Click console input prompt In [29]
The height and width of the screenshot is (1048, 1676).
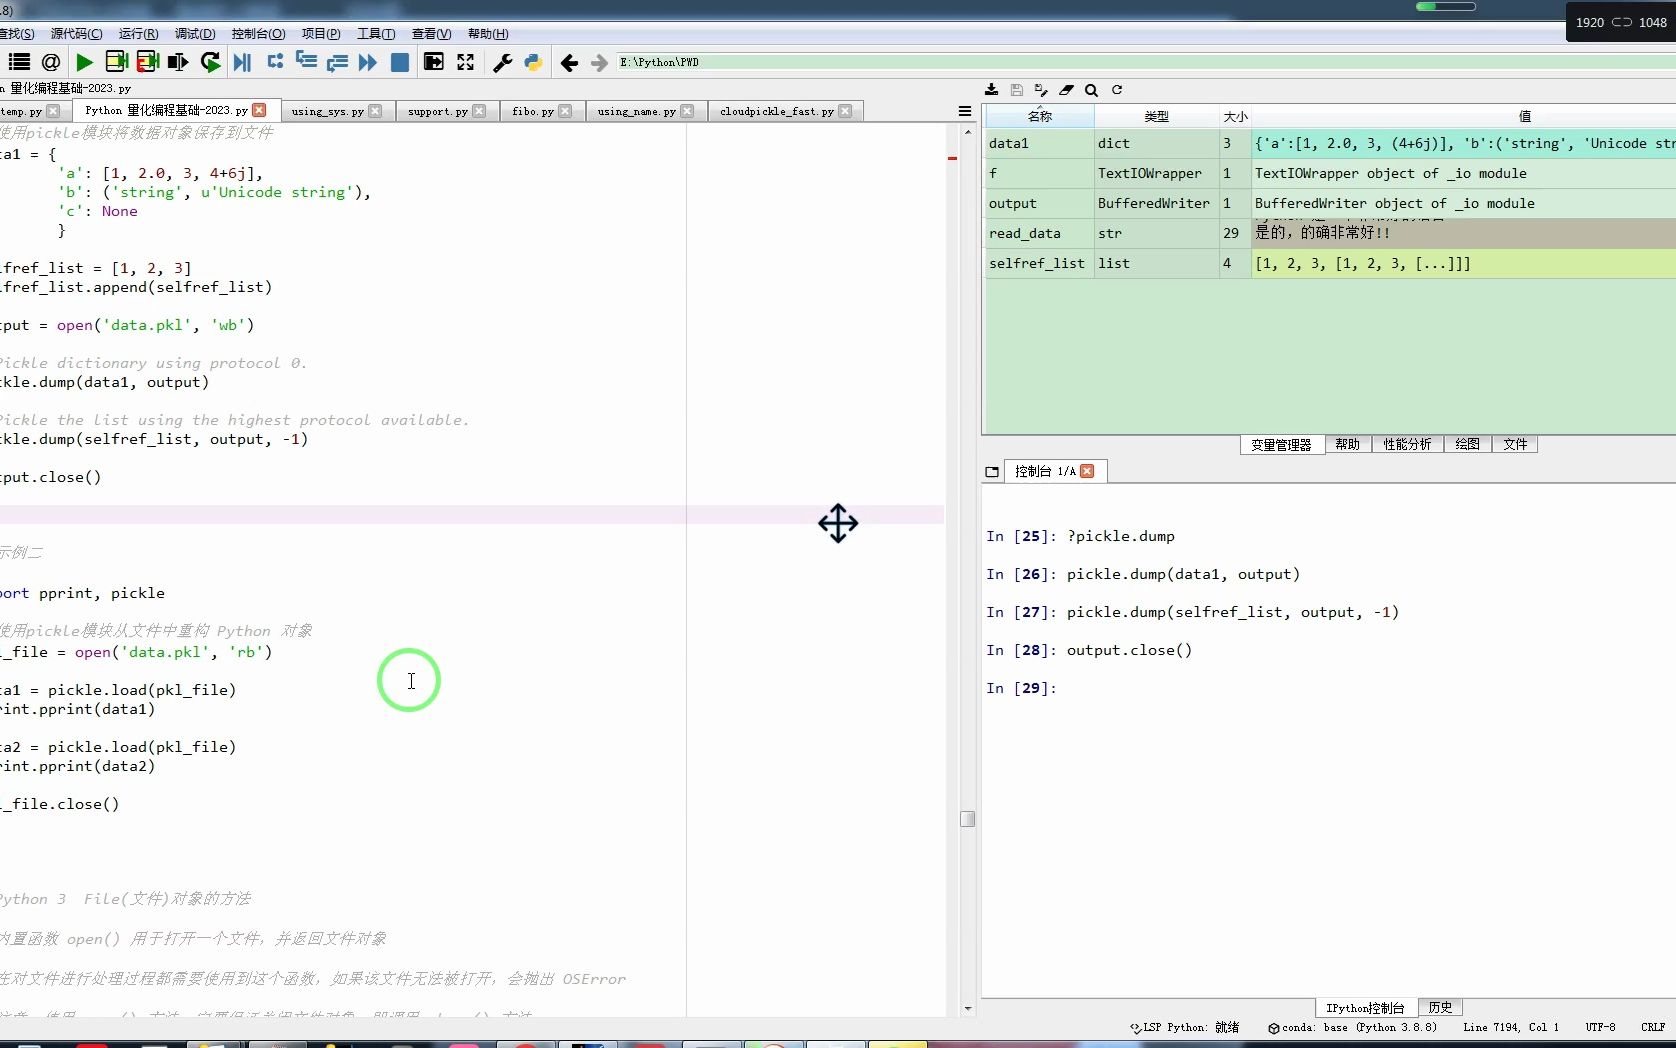pos(1021,688)
